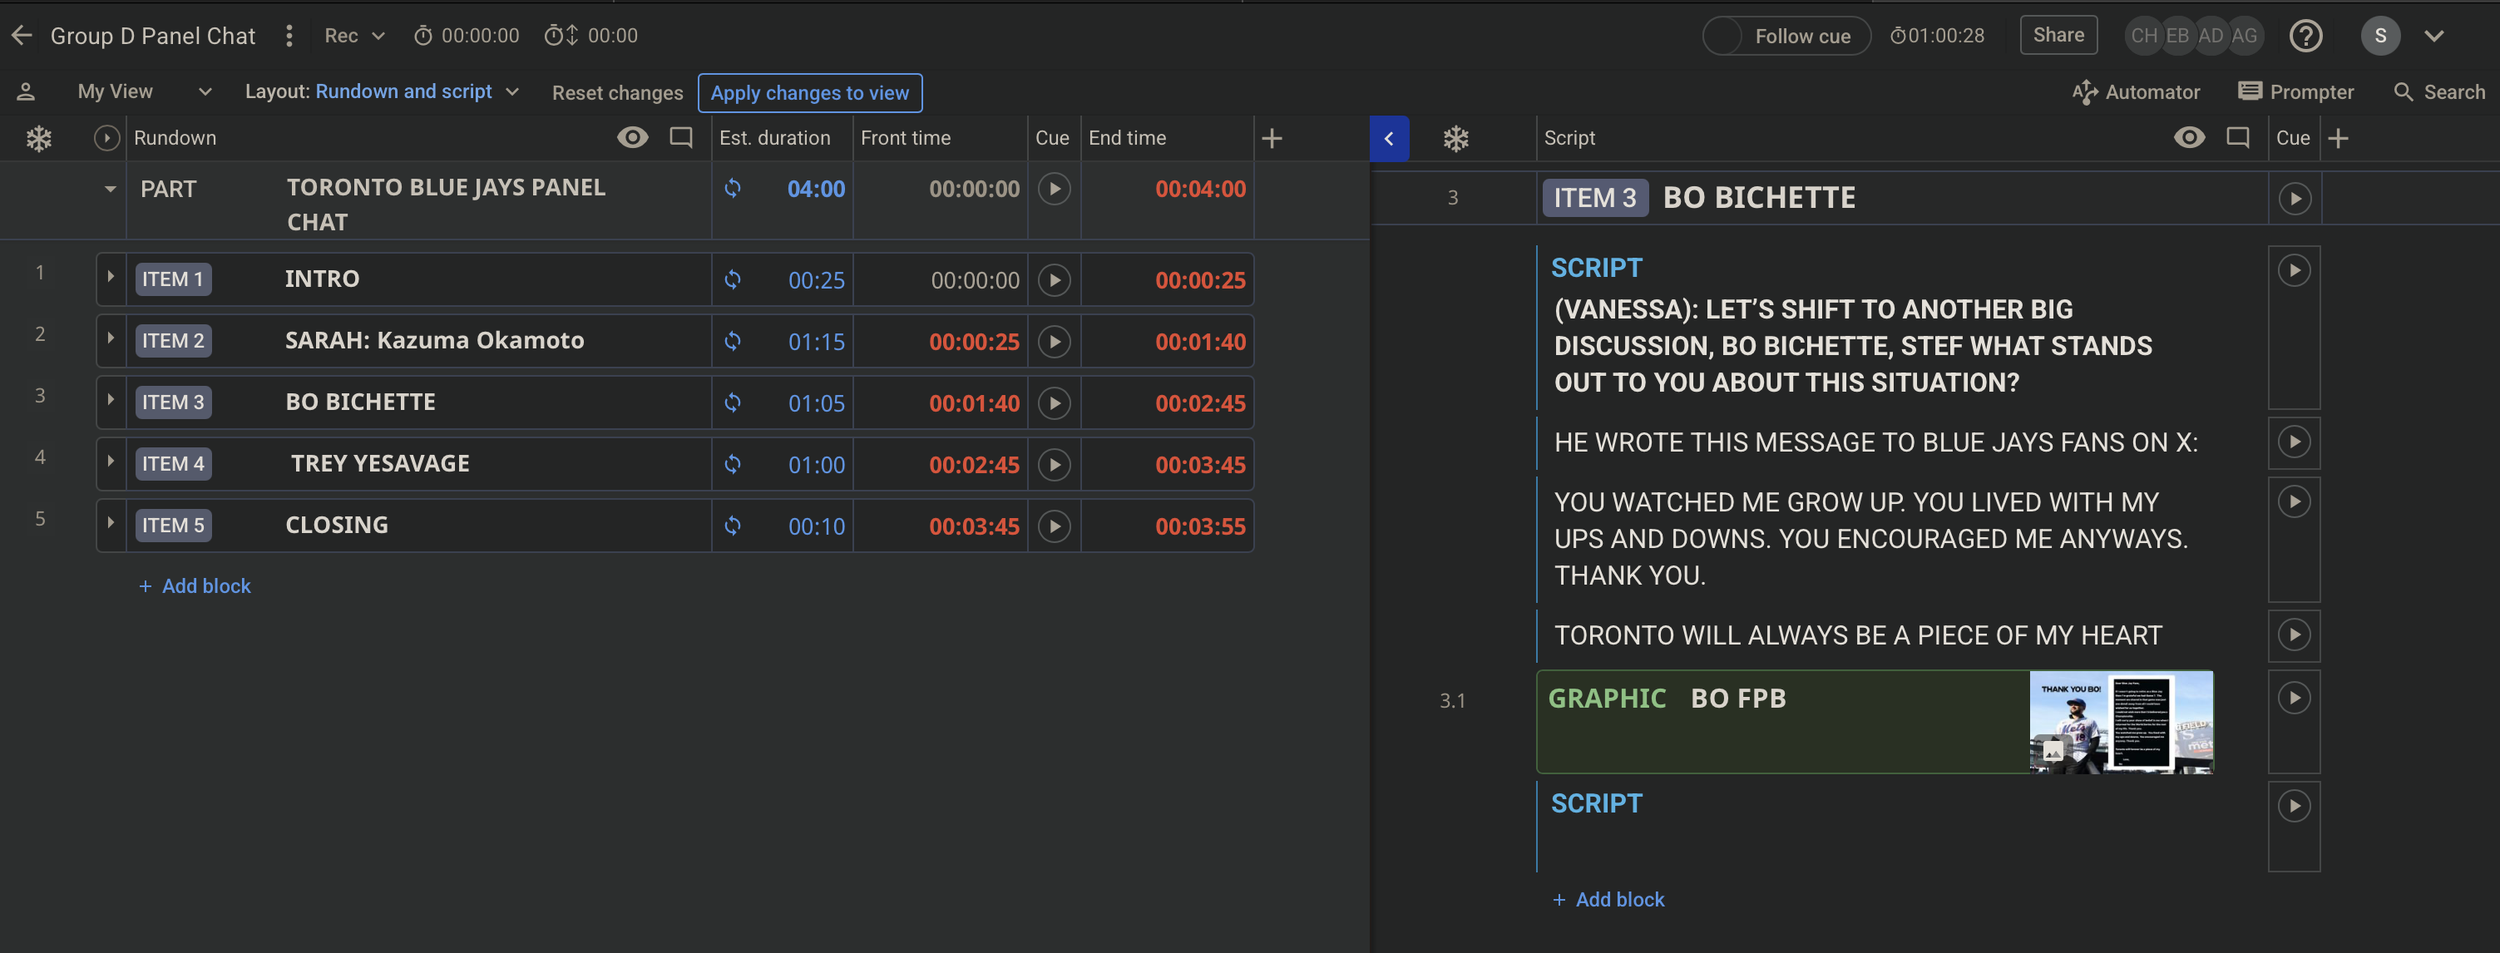
Task: Collapse the PART Toronto Blue Jays section
Action: [110, 189]
